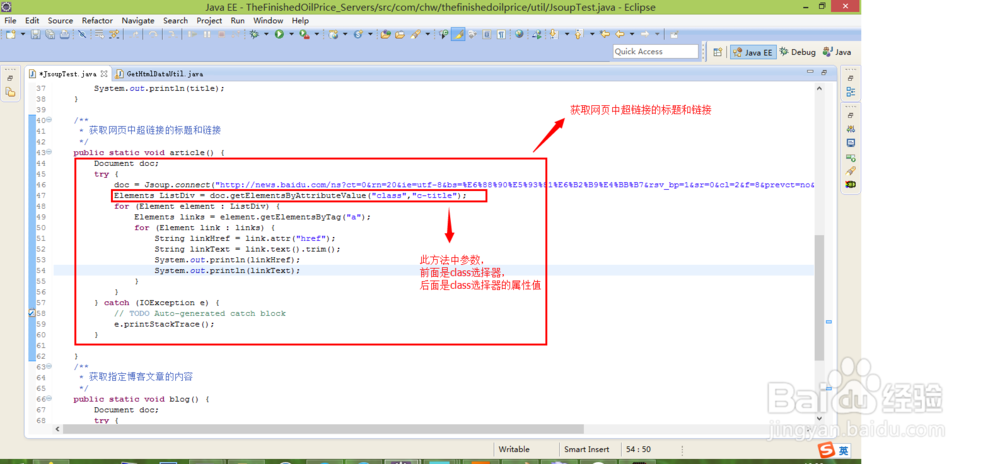Open the Run configurations dropdown arrow
The width and height of the screenshot is (1000, 464).
coord(291,34)
